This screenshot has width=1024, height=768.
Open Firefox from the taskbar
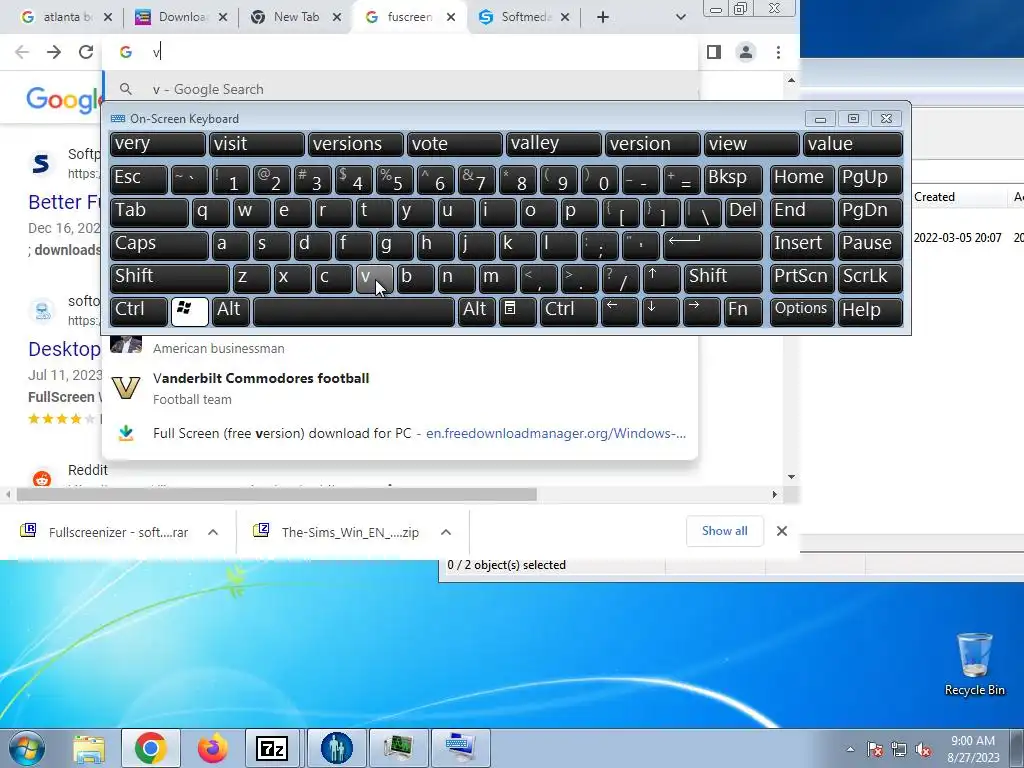pyautogui.click(x=213, y=748)
